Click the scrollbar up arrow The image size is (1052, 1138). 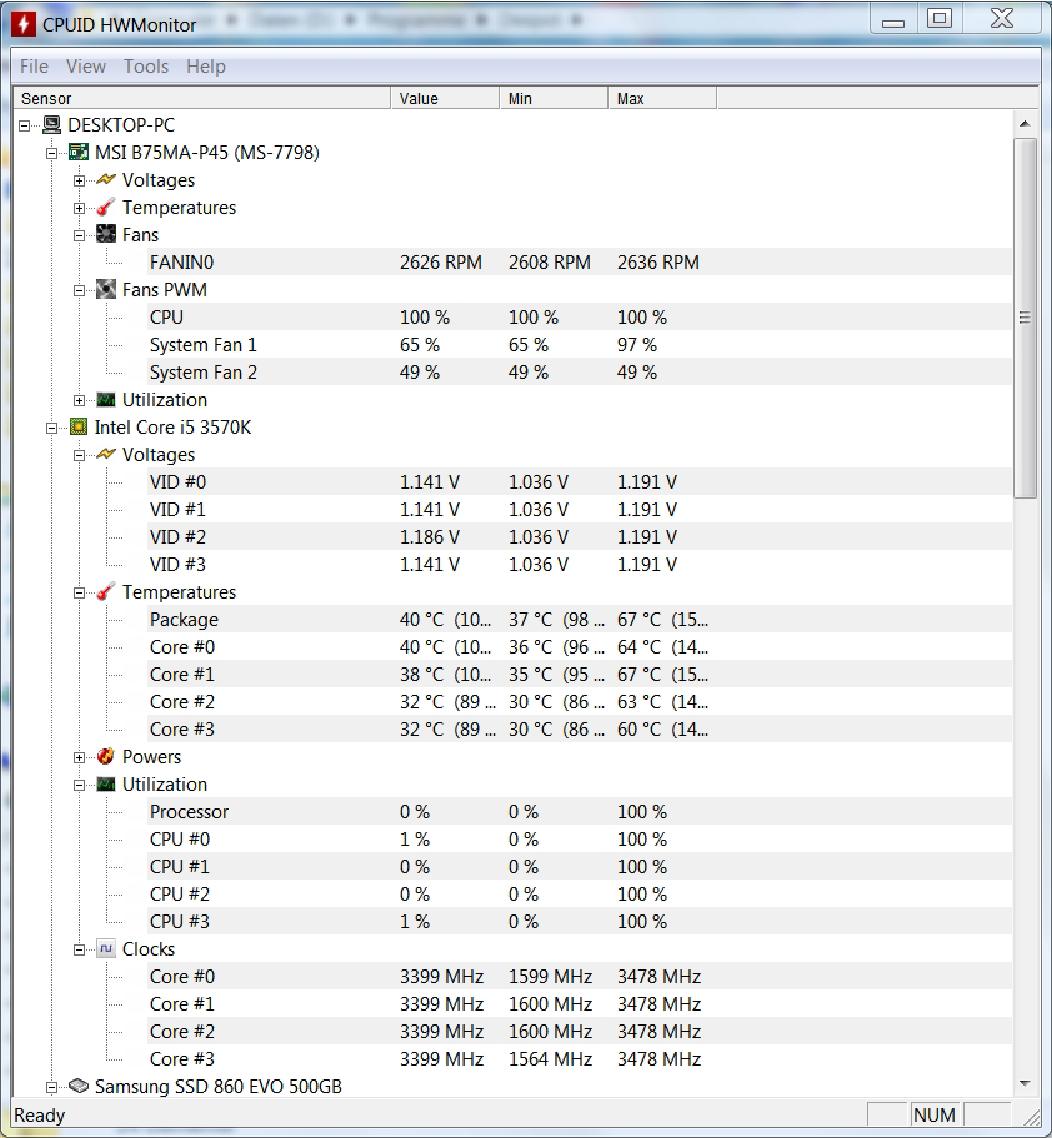coord(1024,124)
